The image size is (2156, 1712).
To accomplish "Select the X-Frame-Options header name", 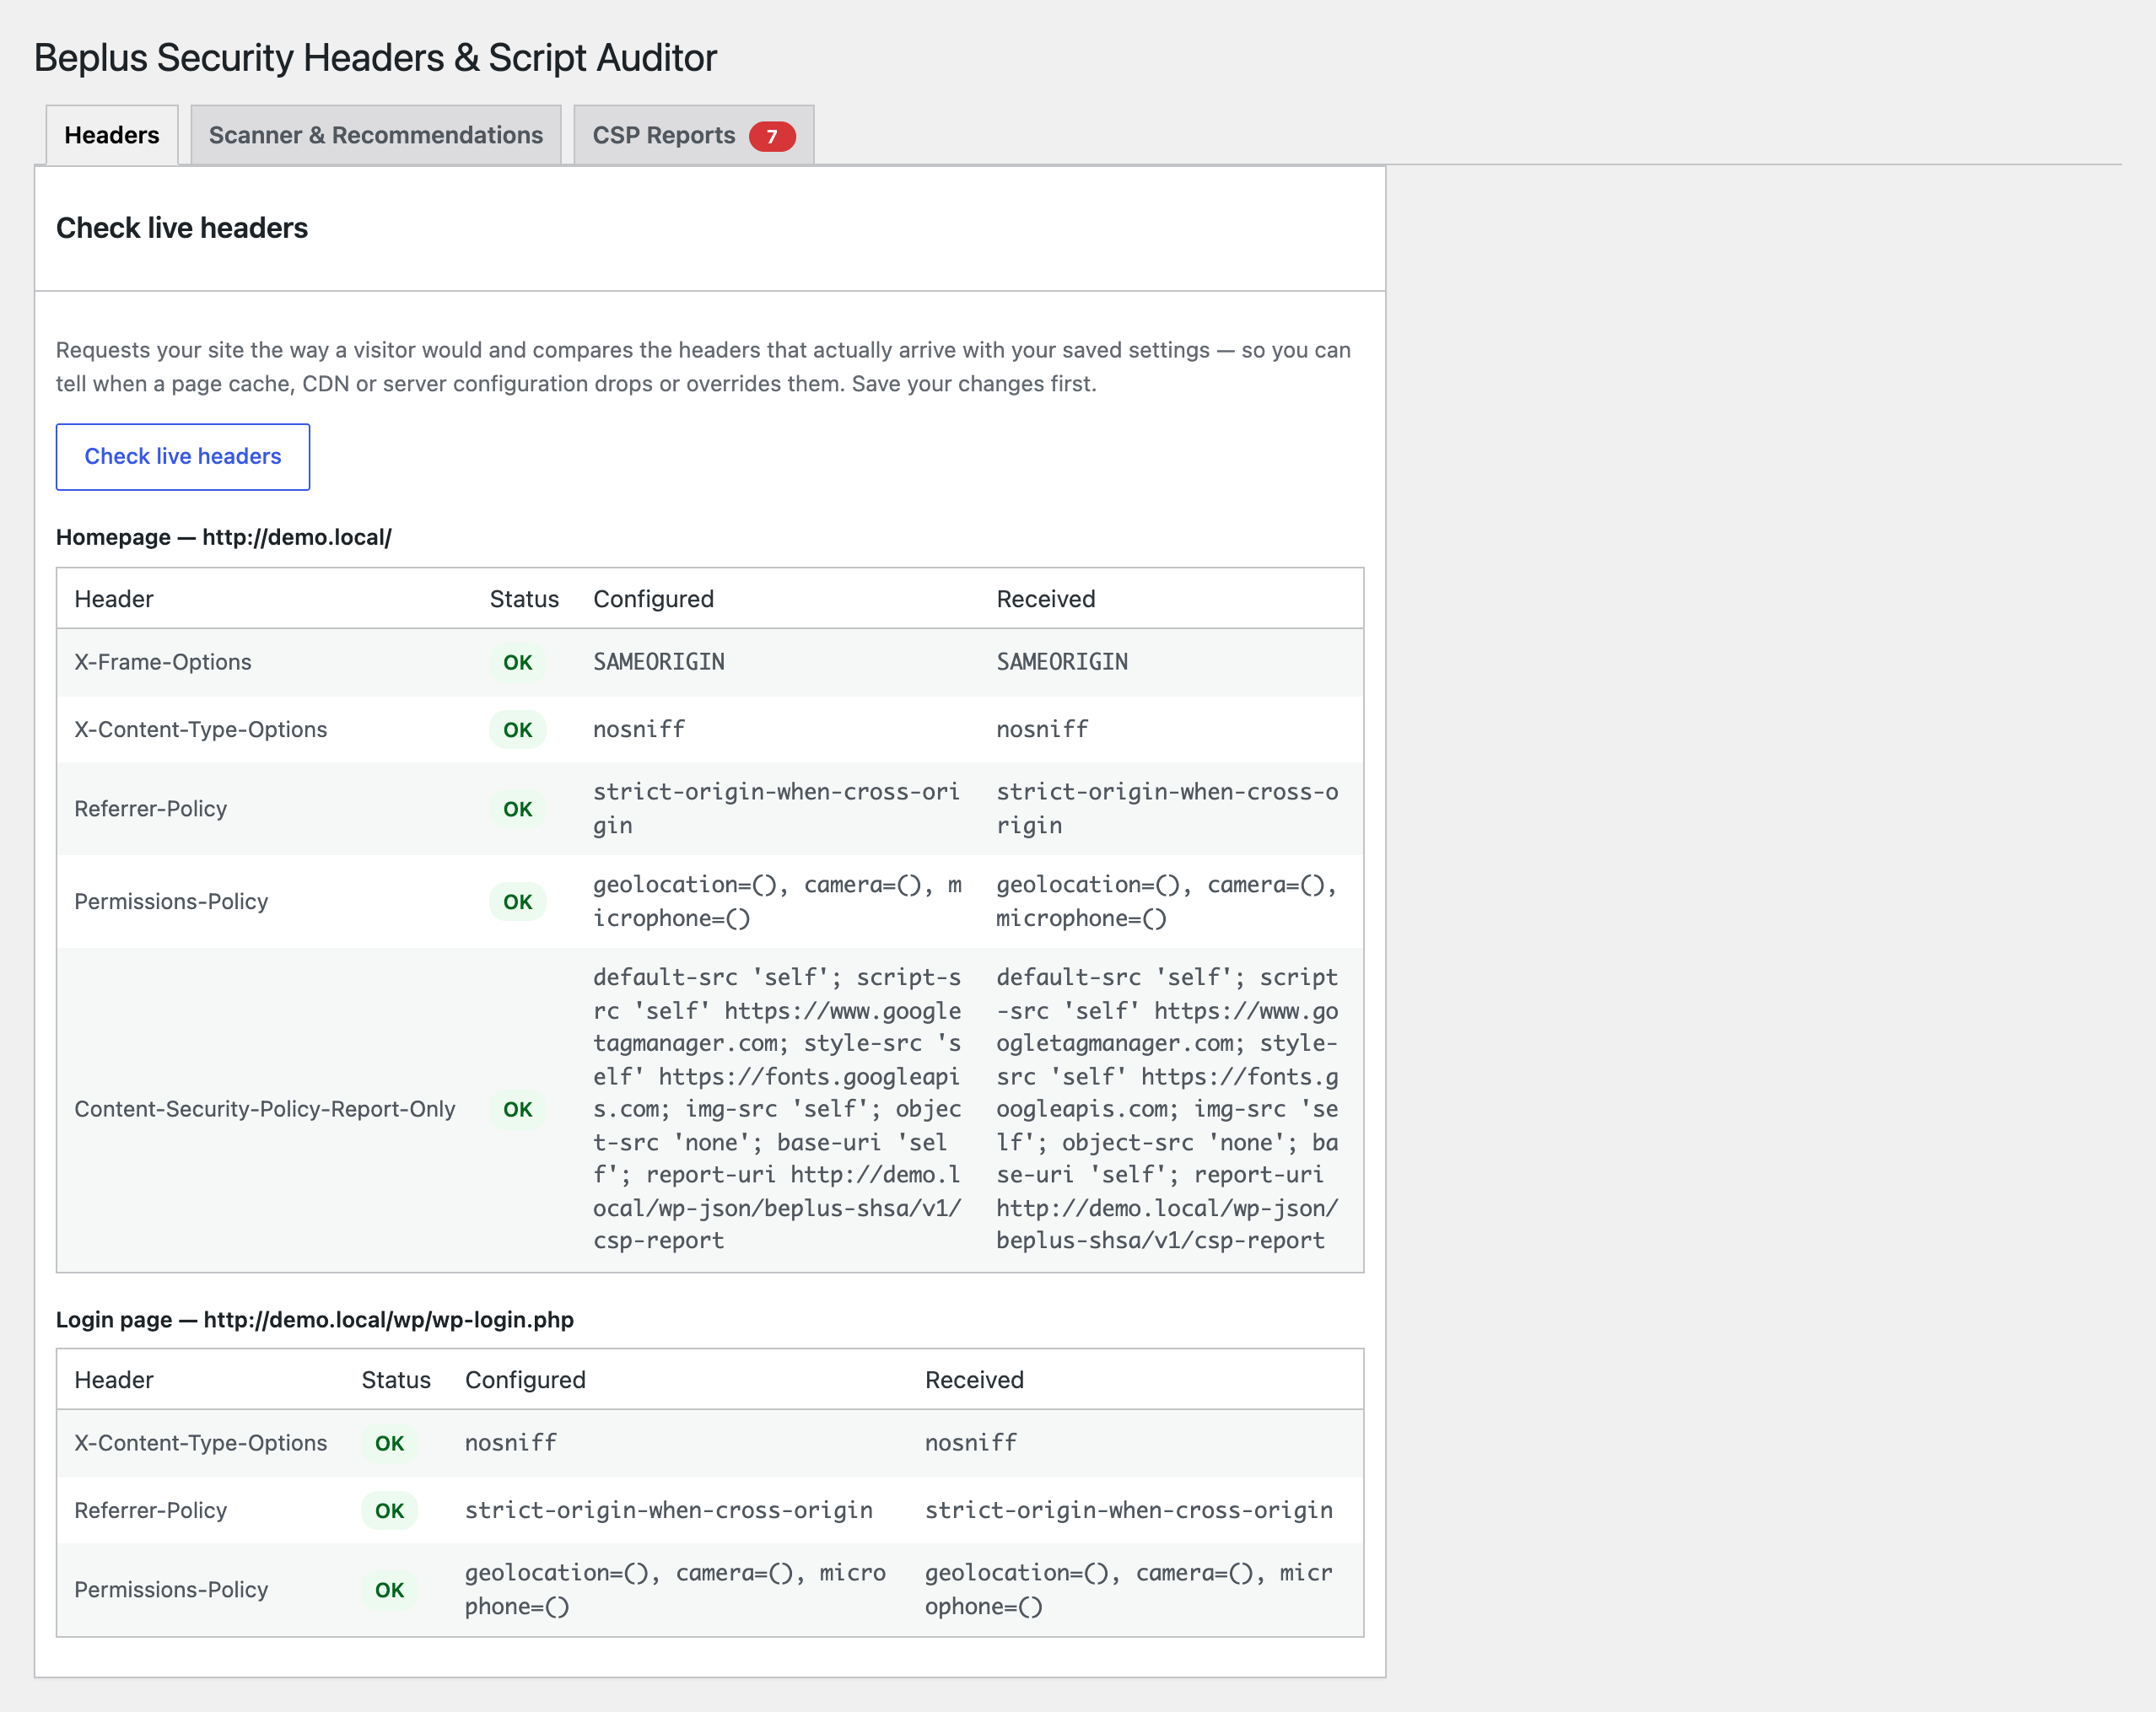I will (x=163, y=662).
